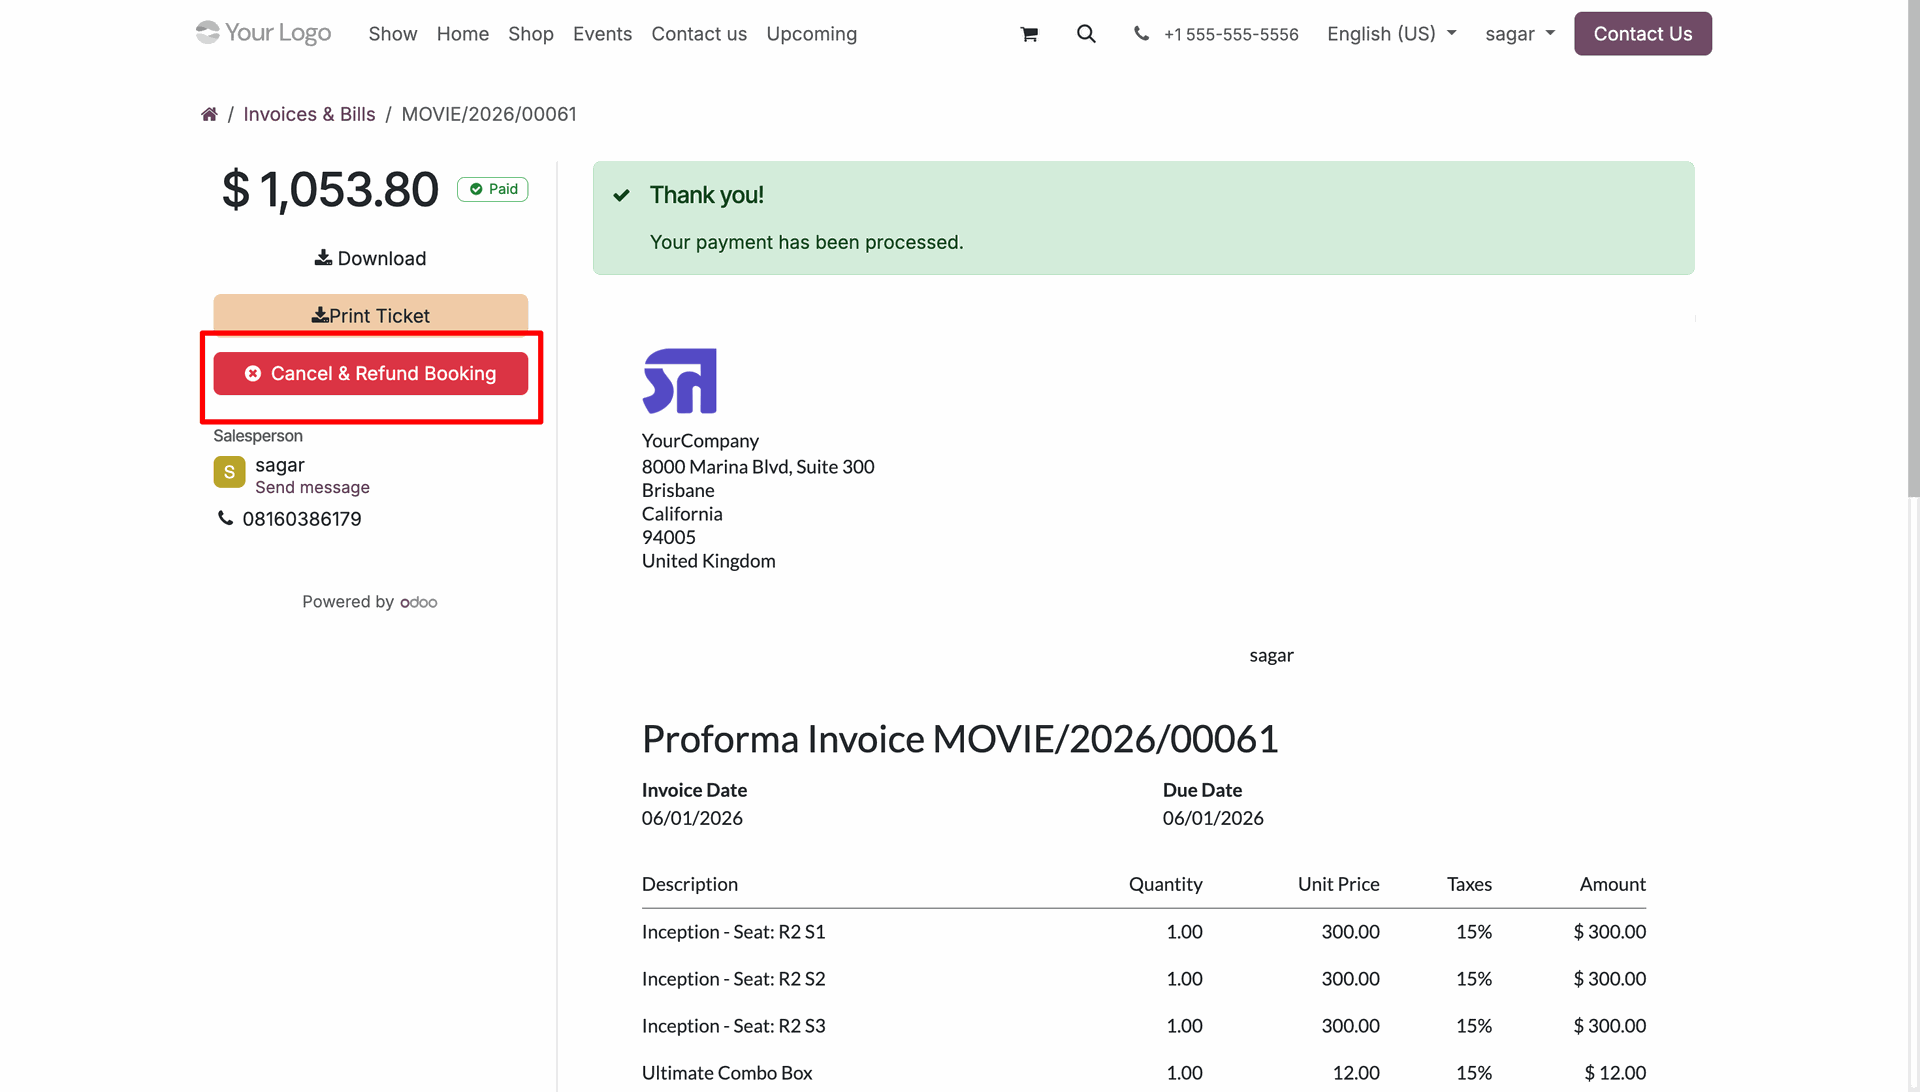Open the Shop menu item
Screen dimensions: 1920x1092
point(531,34)
